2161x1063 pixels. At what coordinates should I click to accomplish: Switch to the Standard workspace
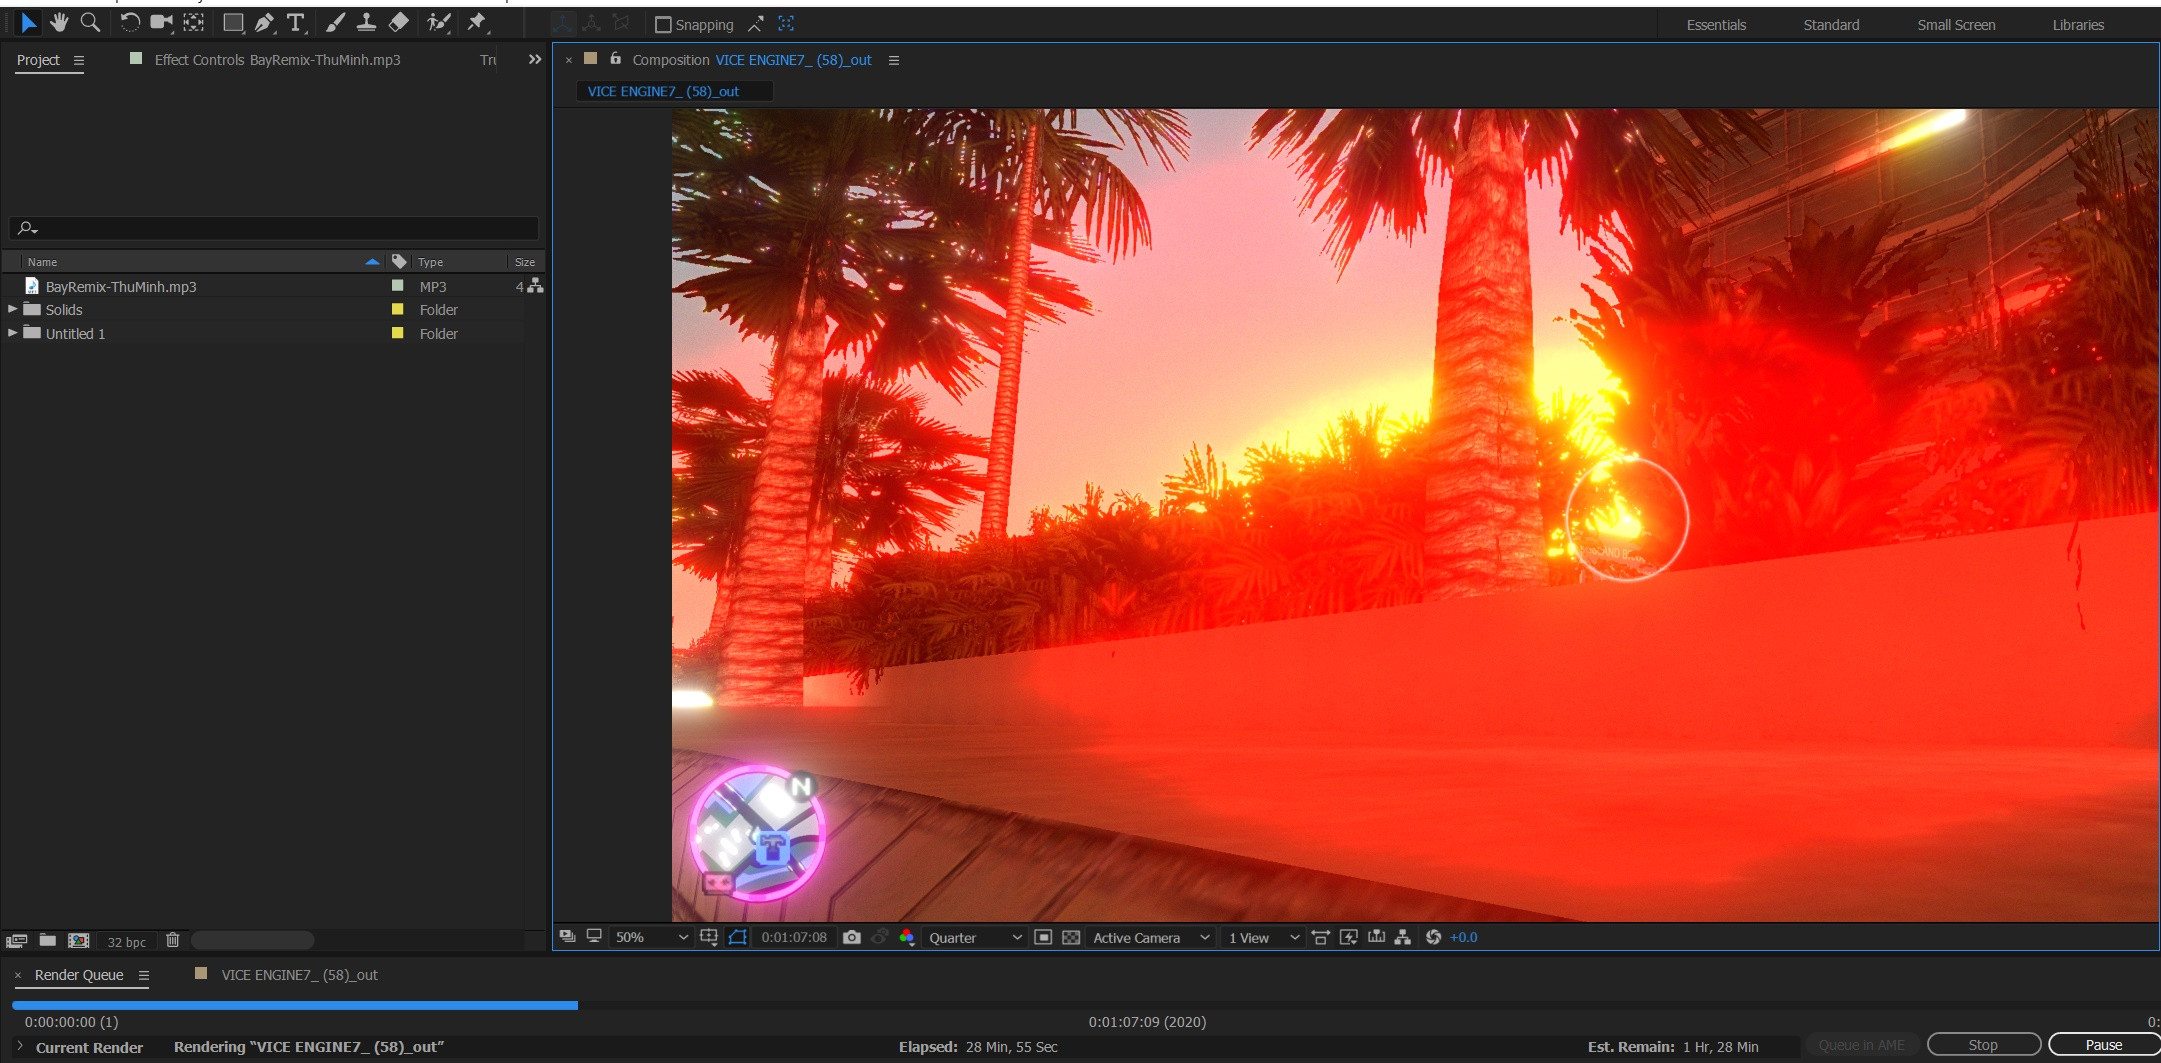pos(1831,25)
